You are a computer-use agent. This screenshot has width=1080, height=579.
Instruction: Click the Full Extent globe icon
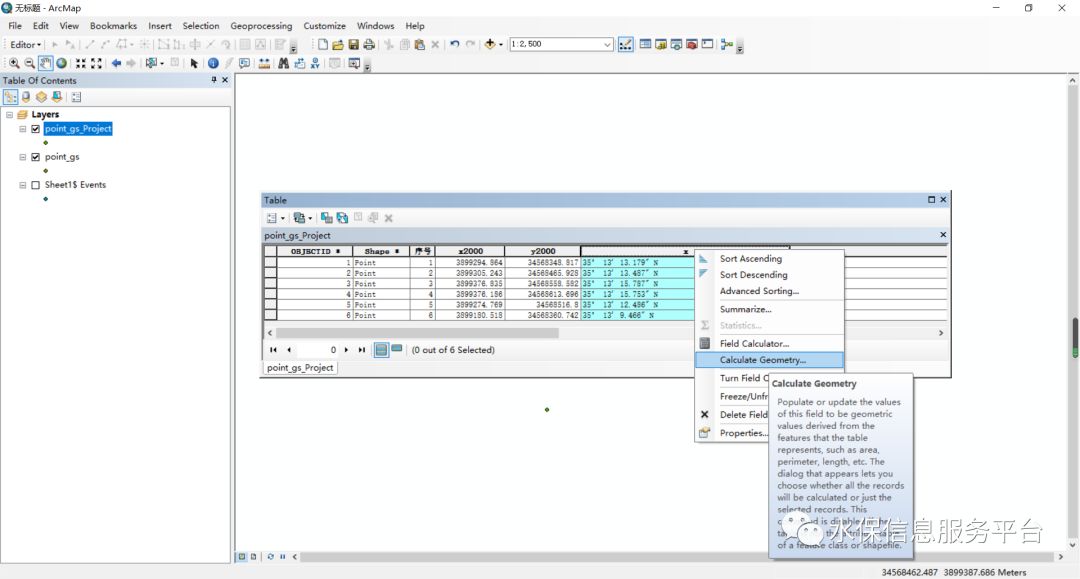click(x=62, y=63)
